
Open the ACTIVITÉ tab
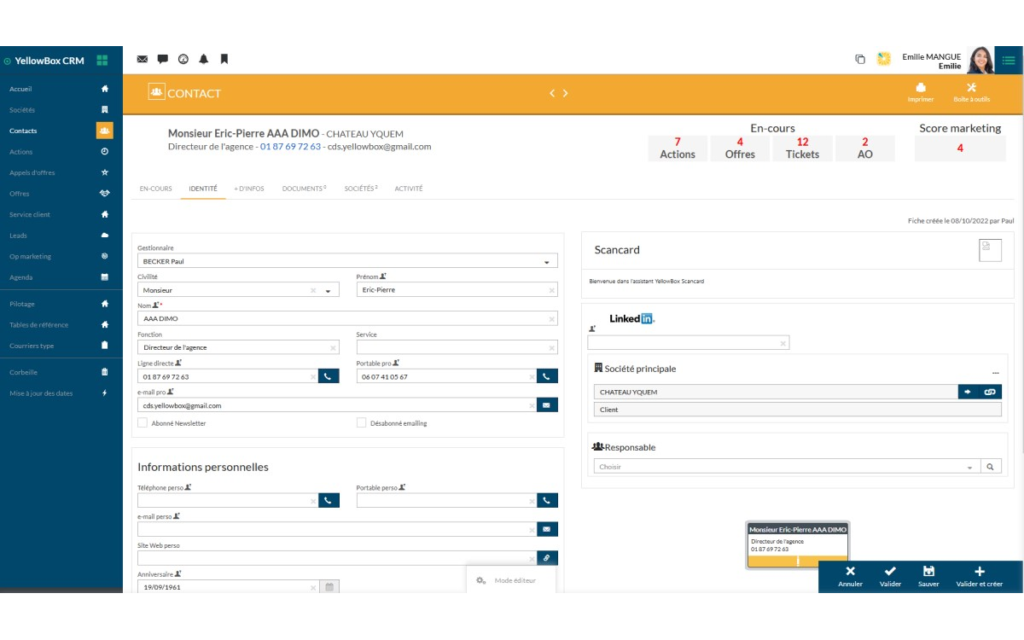(408, 189)
